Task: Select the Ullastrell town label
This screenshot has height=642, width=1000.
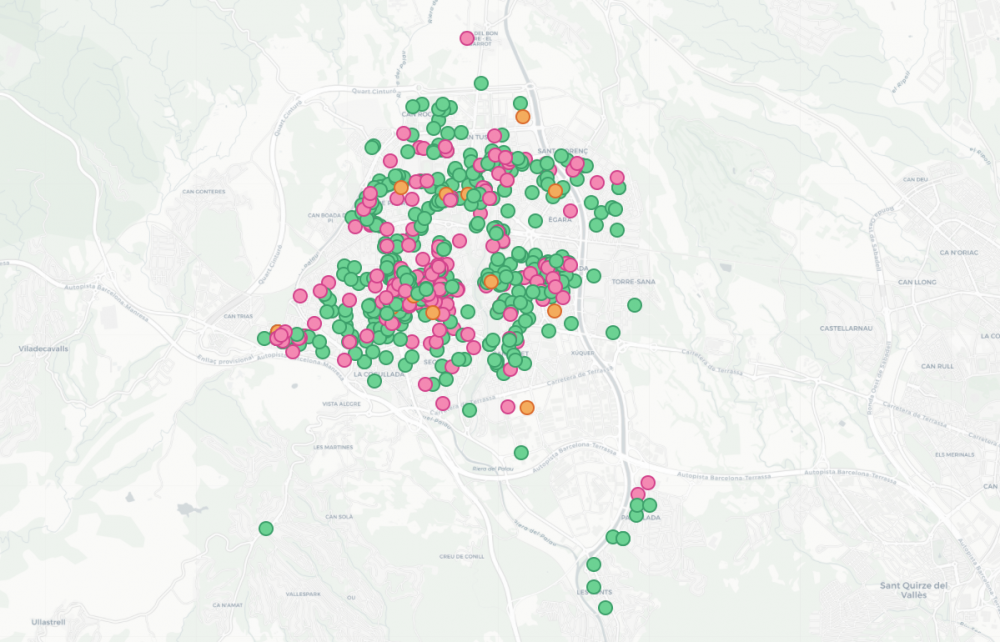Action: (x=48, y=622)
